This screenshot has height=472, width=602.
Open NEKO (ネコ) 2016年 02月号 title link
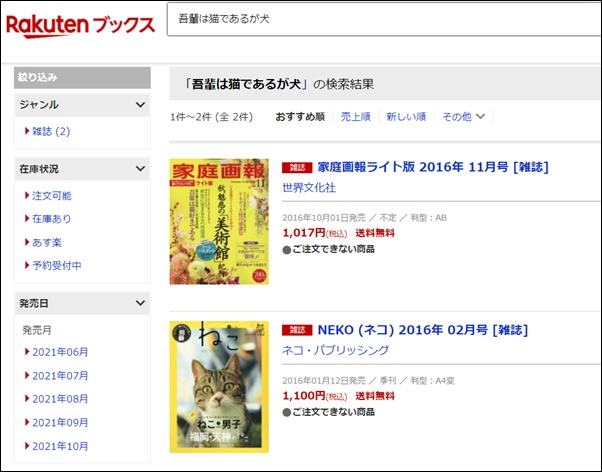pyautogui.click(x=423, y=330)
